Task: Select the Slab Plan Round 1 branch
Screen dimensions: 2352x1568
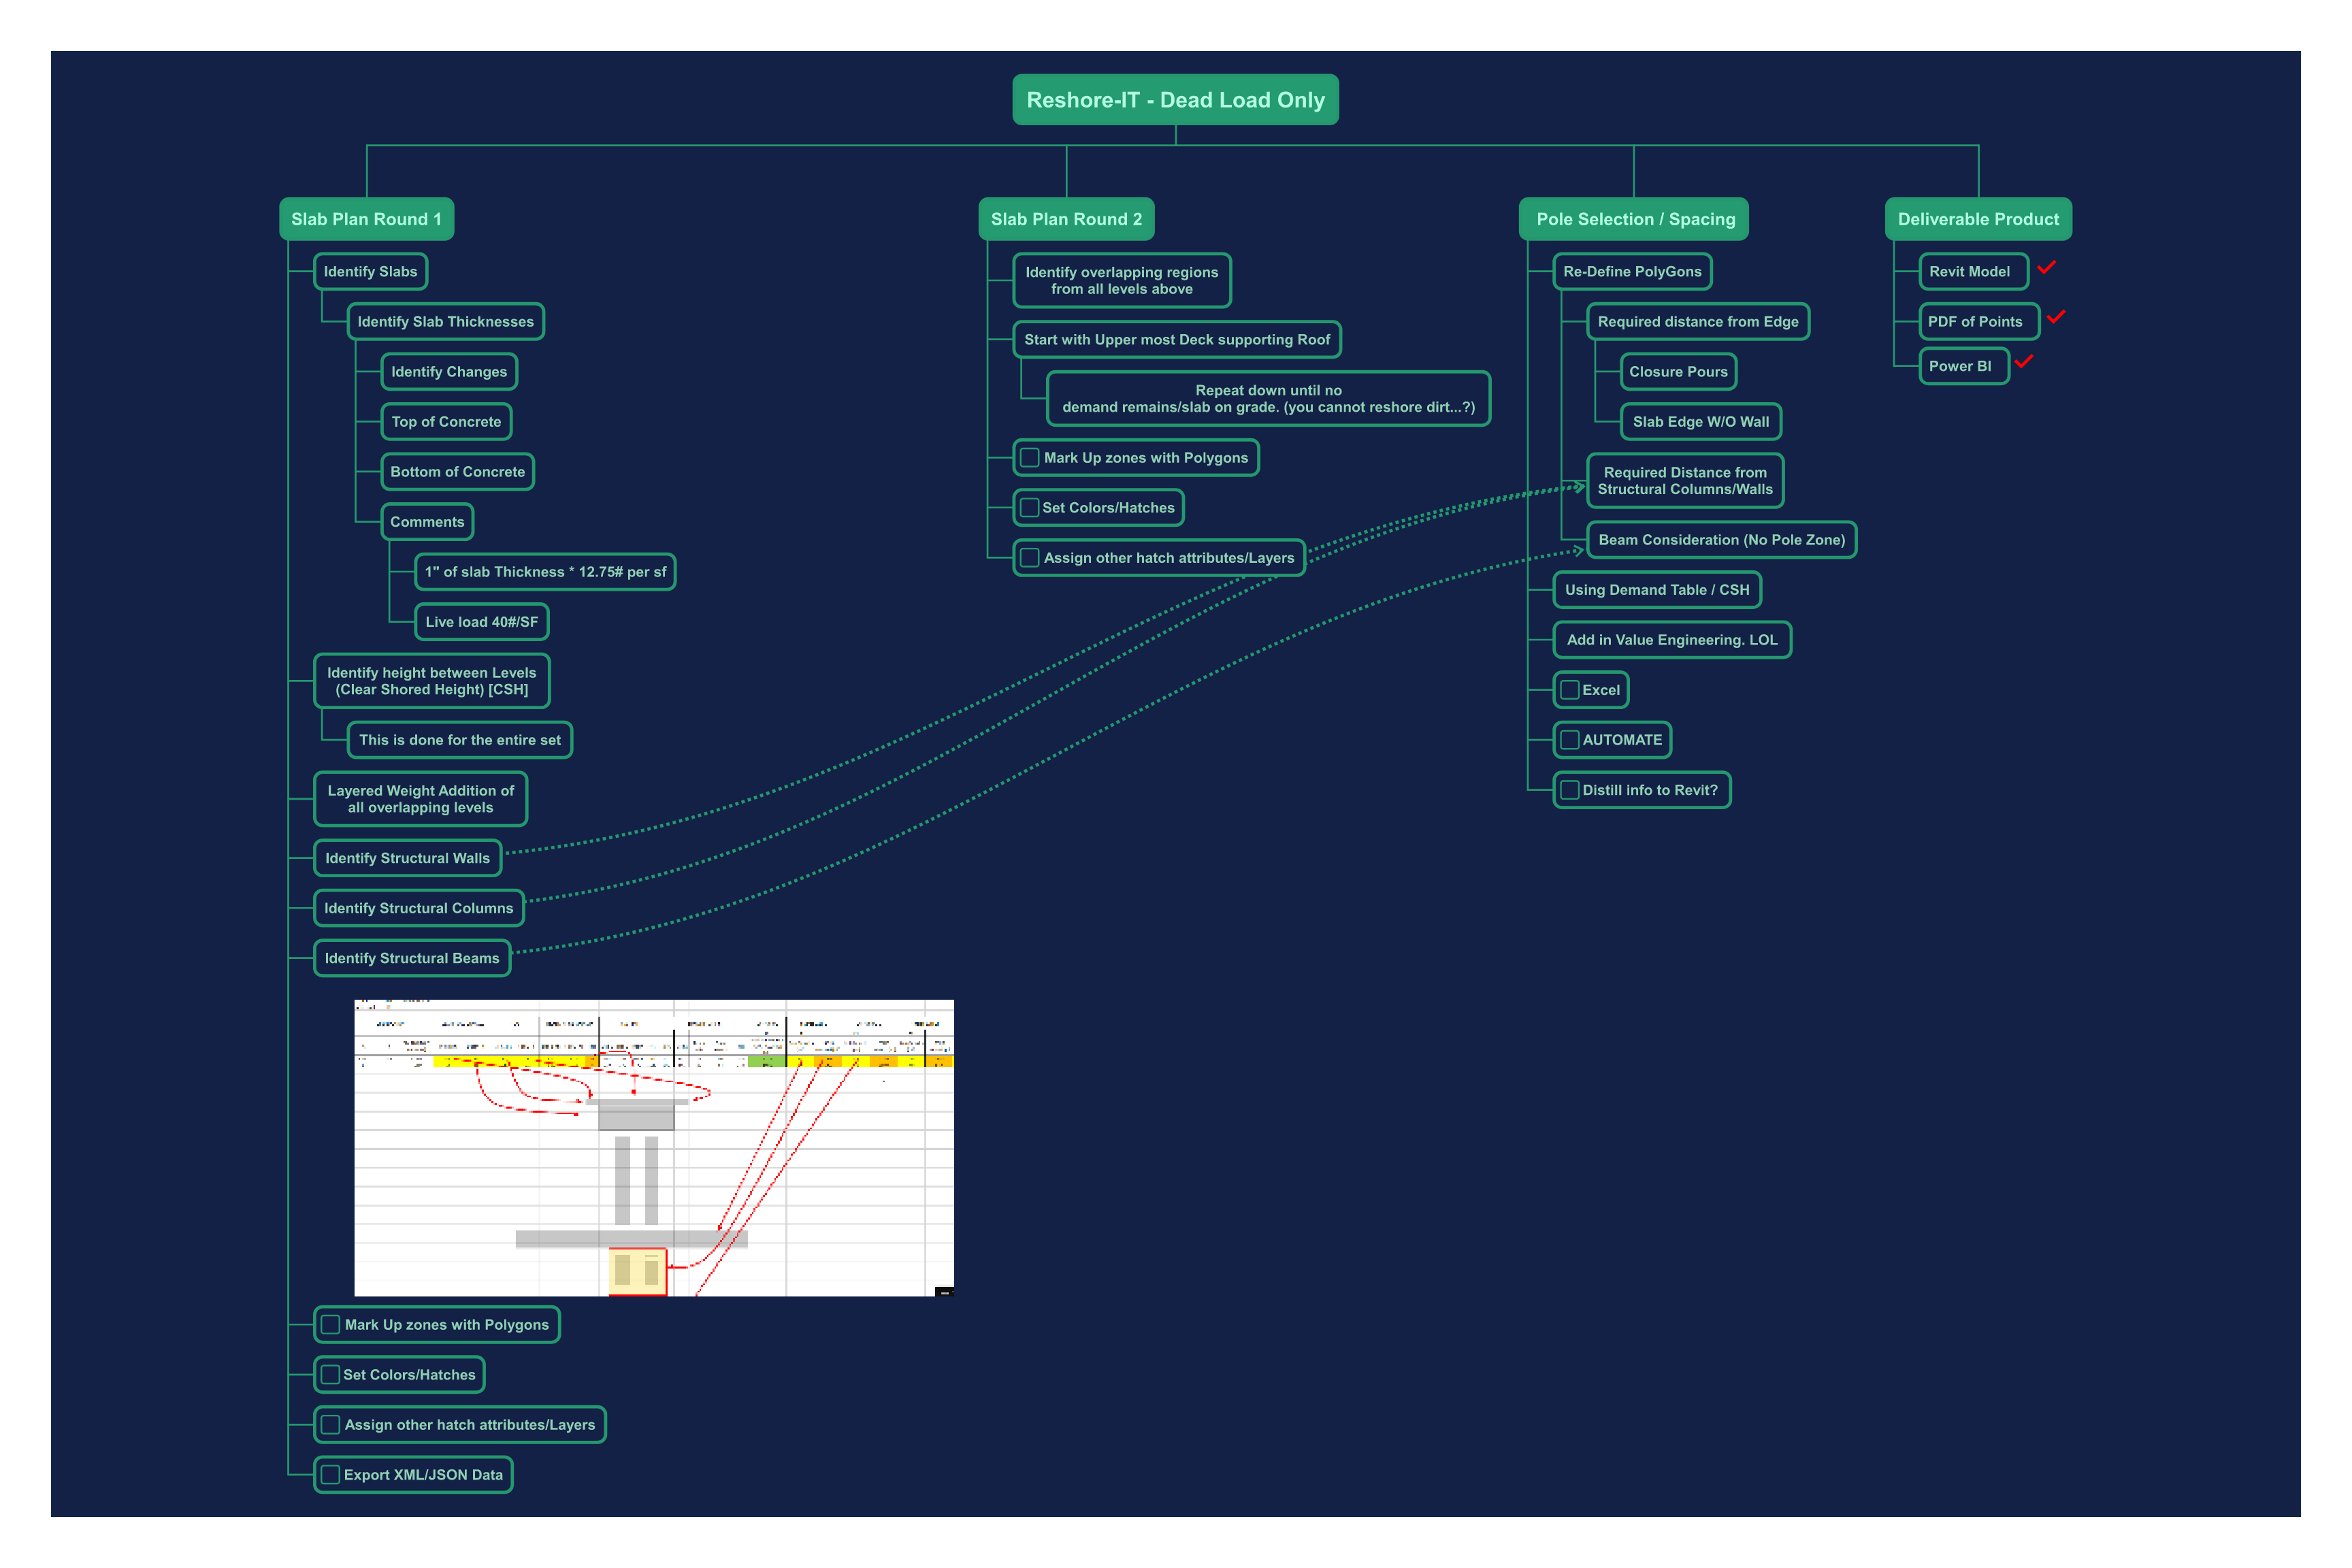Action: coord(366,219)
